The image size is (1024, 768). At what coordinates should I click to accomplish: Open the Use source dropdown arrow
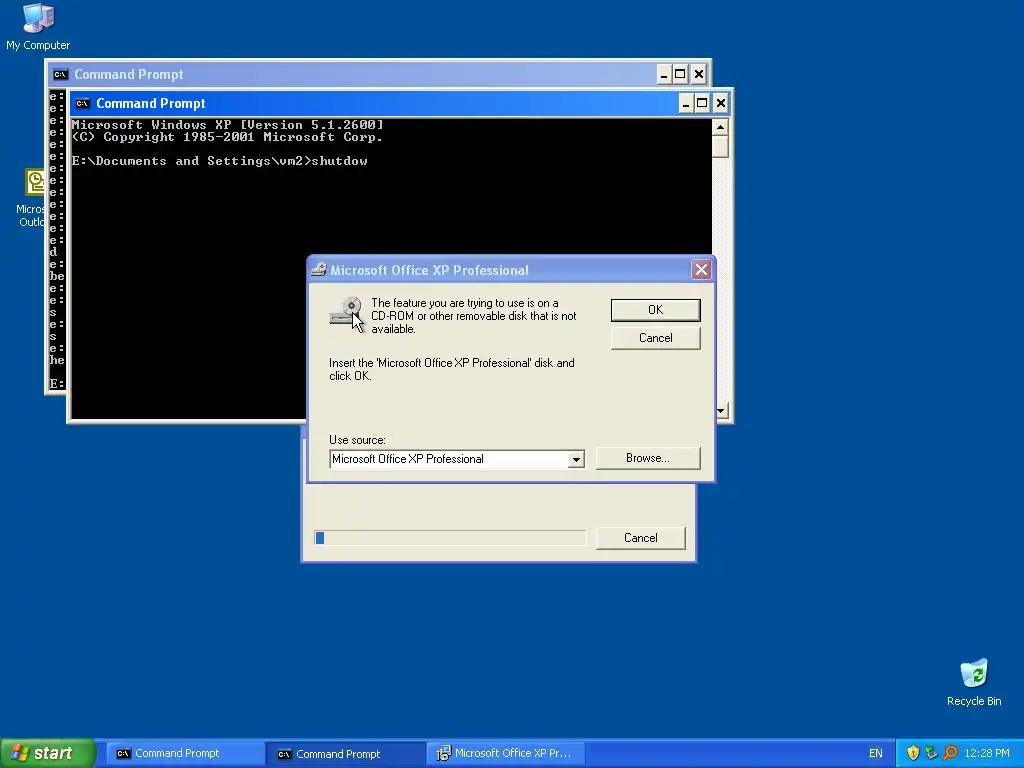point(575,459)
